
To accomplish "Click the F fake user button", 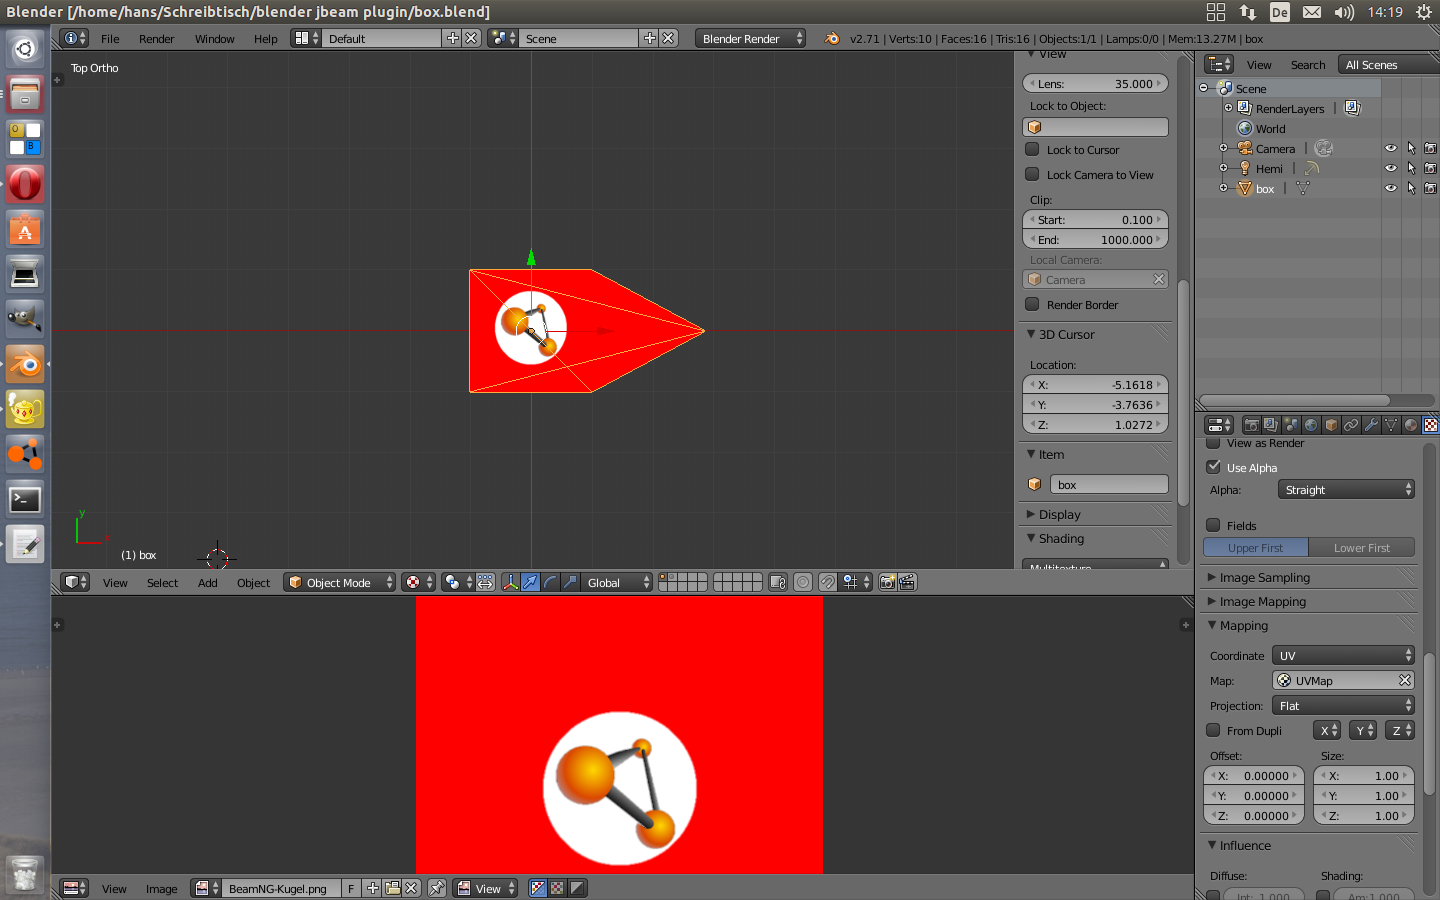I will coord(351,888).
